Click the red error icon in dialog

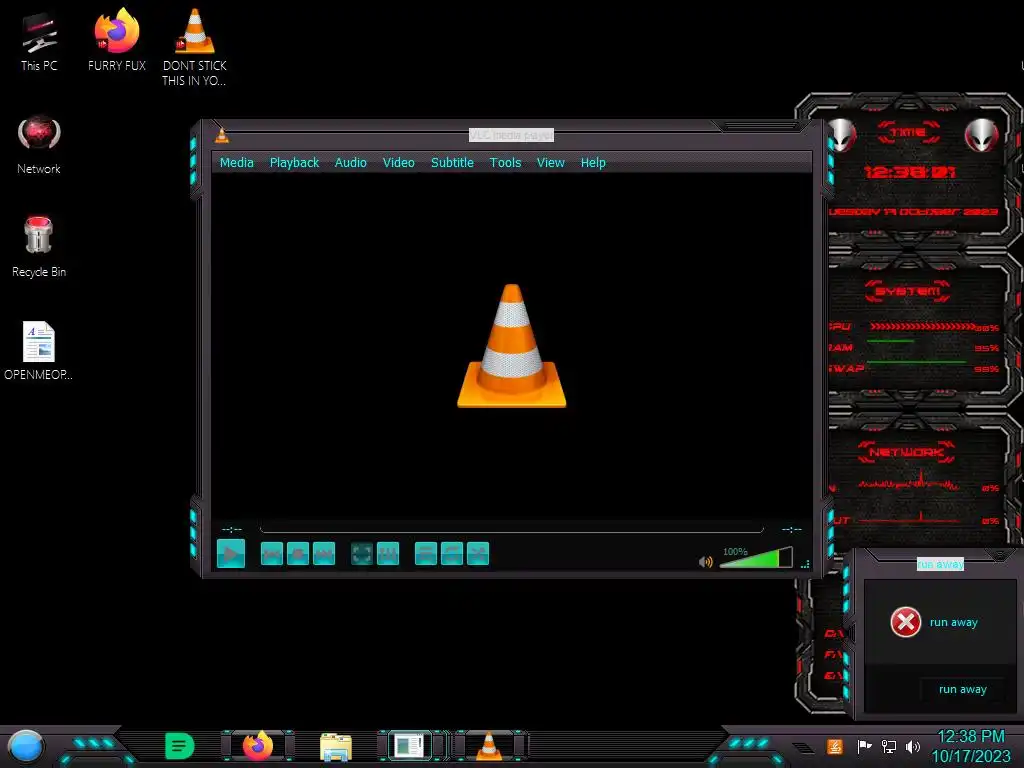click(x=906, y=622)
